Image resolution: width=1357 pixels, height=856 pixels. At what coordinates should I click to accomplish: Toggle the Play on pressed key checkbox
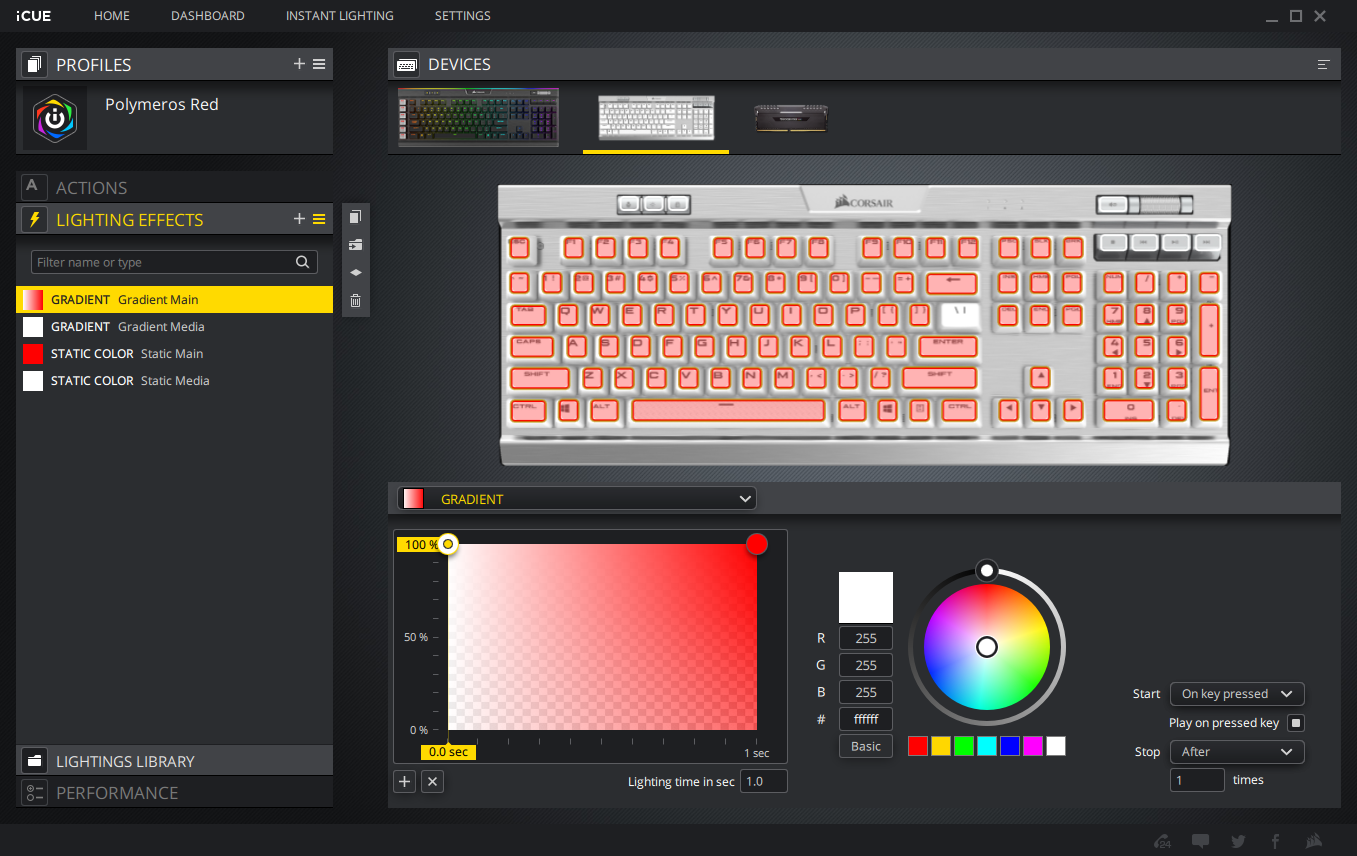pos(1295,723)
